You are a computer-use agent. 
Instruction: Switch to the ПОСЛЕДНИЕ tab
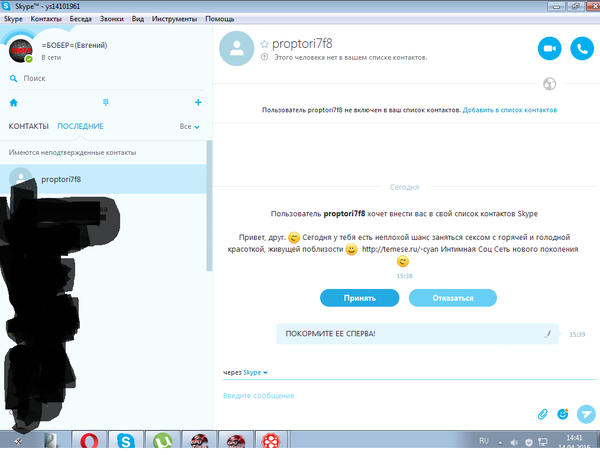pyautogui.click(x=80, y=127)
